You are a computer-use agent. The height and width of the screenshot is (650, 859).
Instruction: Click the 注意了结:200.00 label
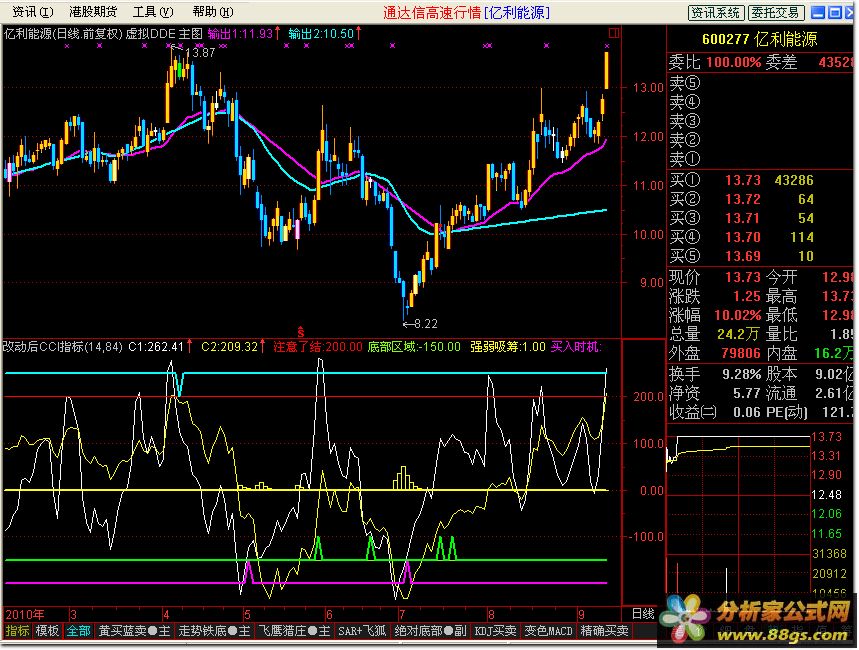tap(318, 347)
